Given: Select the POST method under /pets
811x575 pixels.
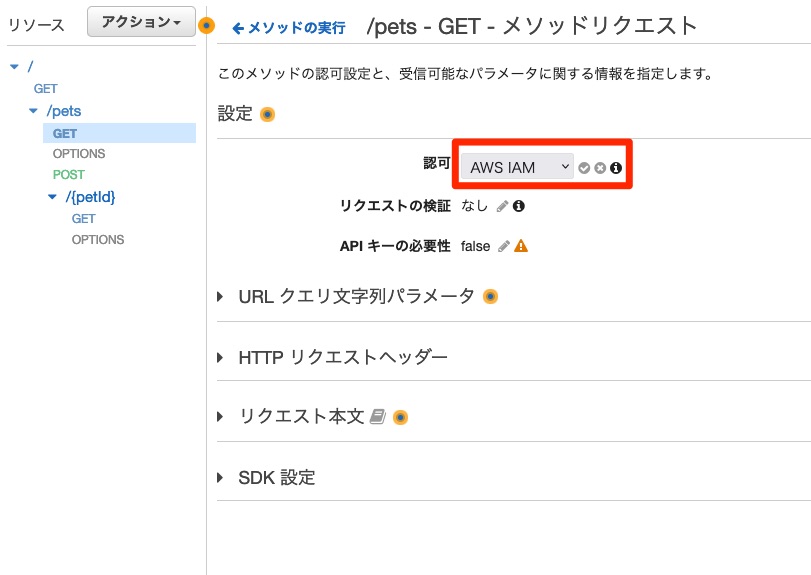Looking at the screenshot, I should coord(69,175).
